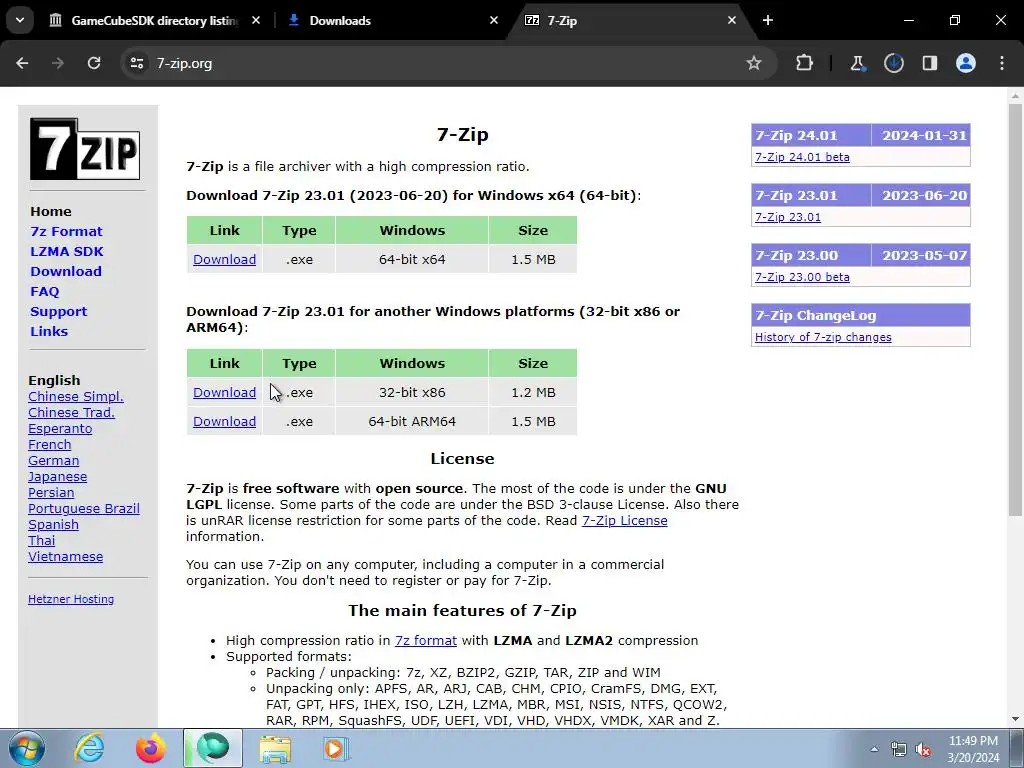Click the browser forward arrow
1024x768 pixels.
pyautogui.click(x=58, y=63)
